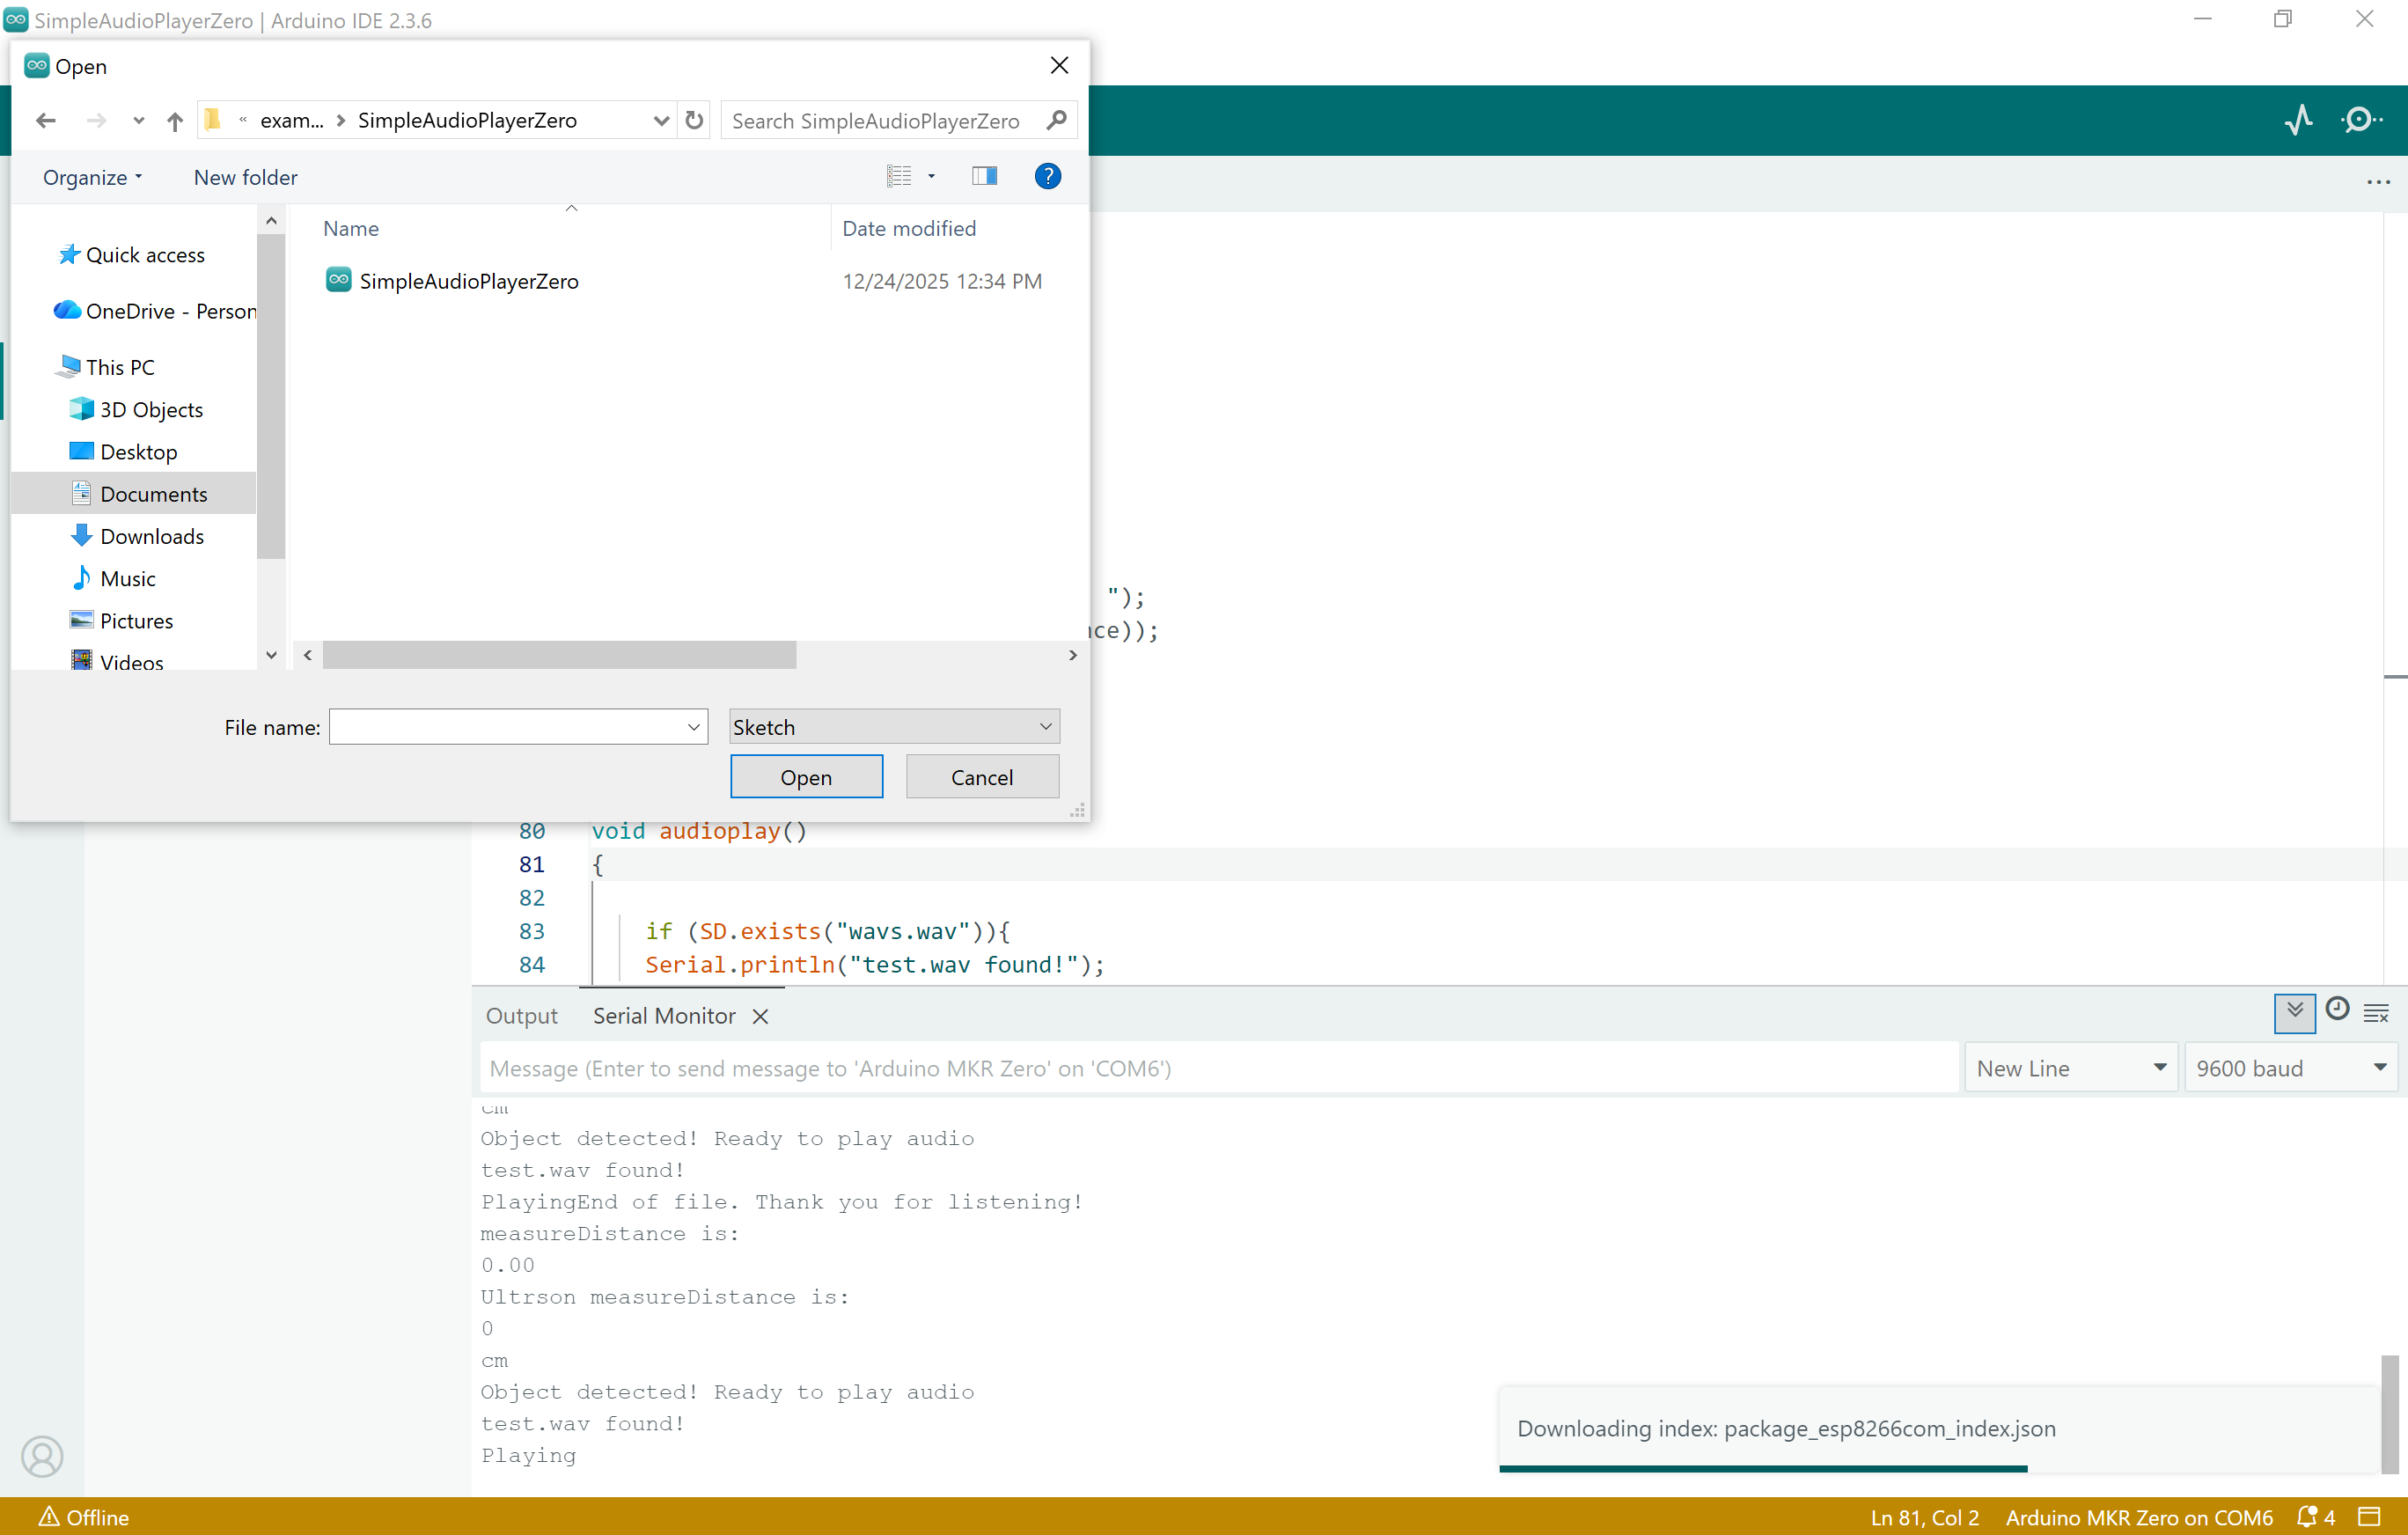2408x1535 pixels.
Task: Toggle the preview pane in the Open dialog
Action: click(x=984, y=176)
